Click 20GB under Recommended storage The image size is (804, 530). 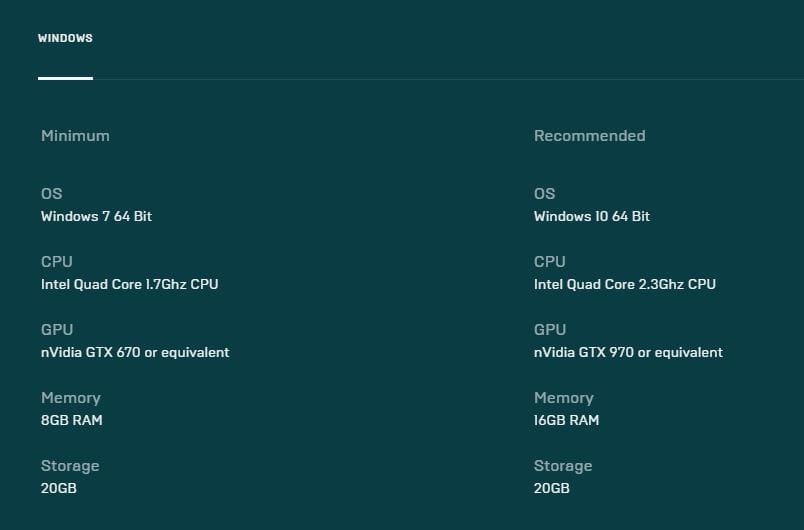(x=552, y=488)
